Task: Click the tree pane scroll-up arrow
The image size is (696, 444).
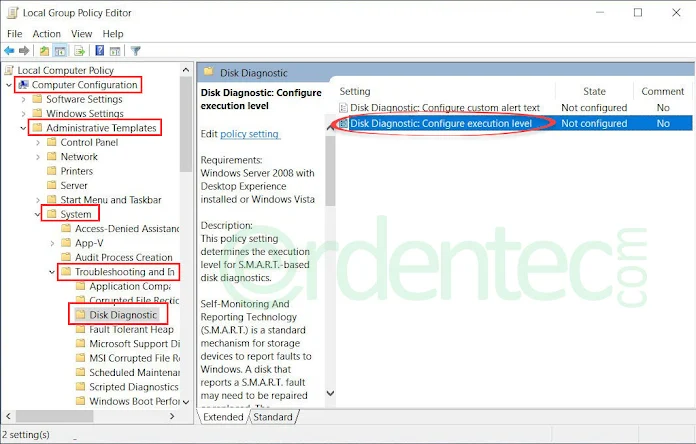Action: (186, 70)
